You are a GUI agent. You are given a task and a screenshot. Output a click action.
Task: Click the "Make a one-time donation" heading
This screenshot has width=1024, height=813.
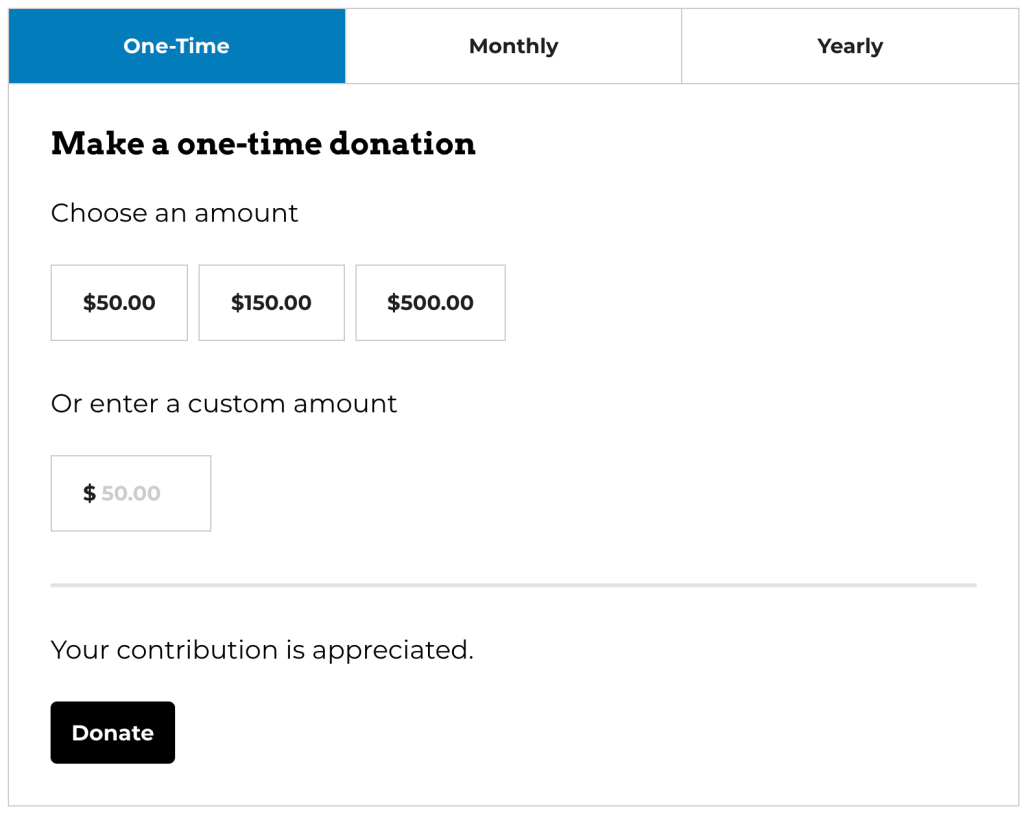coord(263,144)
